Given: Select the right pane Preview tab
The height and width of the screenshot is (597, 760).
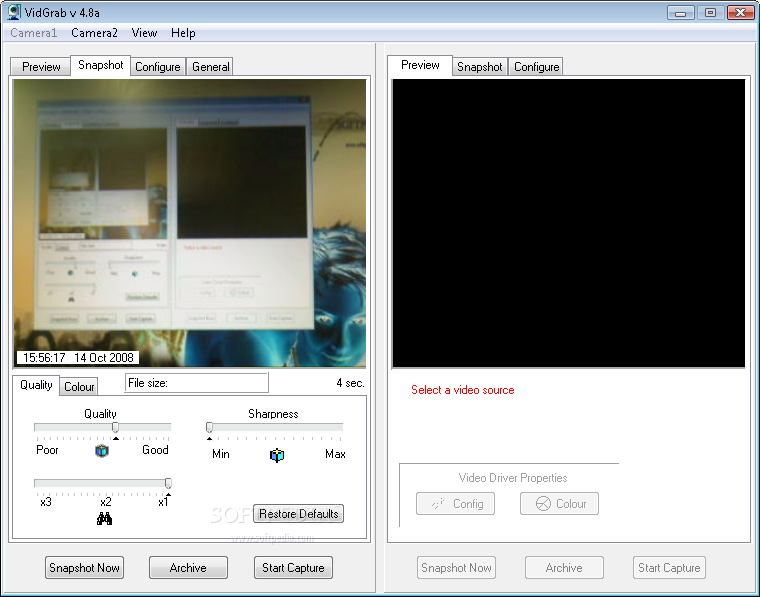Looking at the screenshot, I should (420, 65).
